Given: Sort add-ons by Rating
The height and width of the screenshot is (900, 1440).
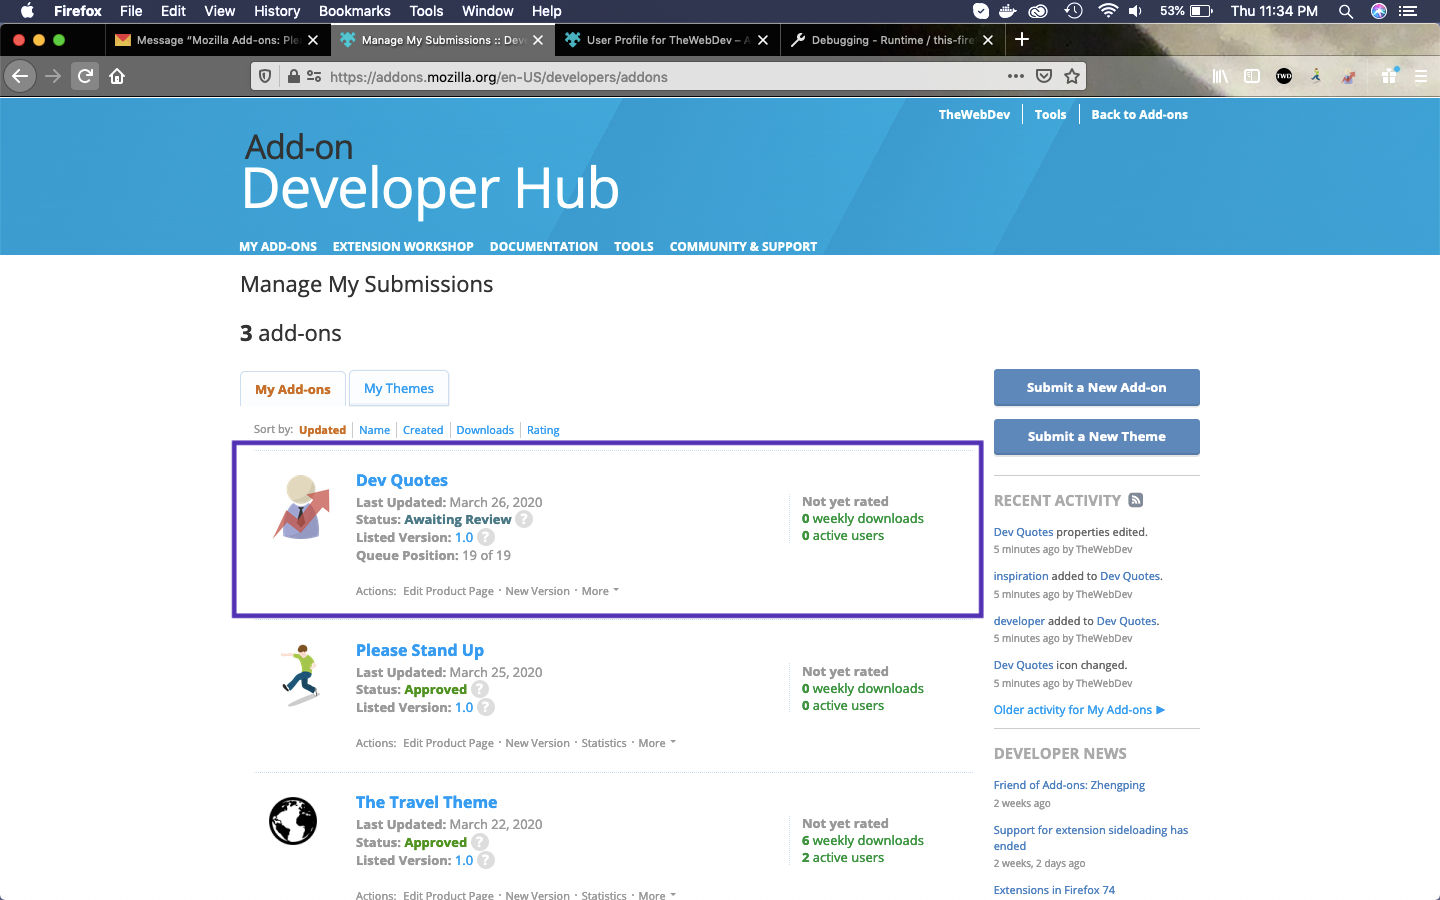Looking at the screenshot, I should click(543, 430).
